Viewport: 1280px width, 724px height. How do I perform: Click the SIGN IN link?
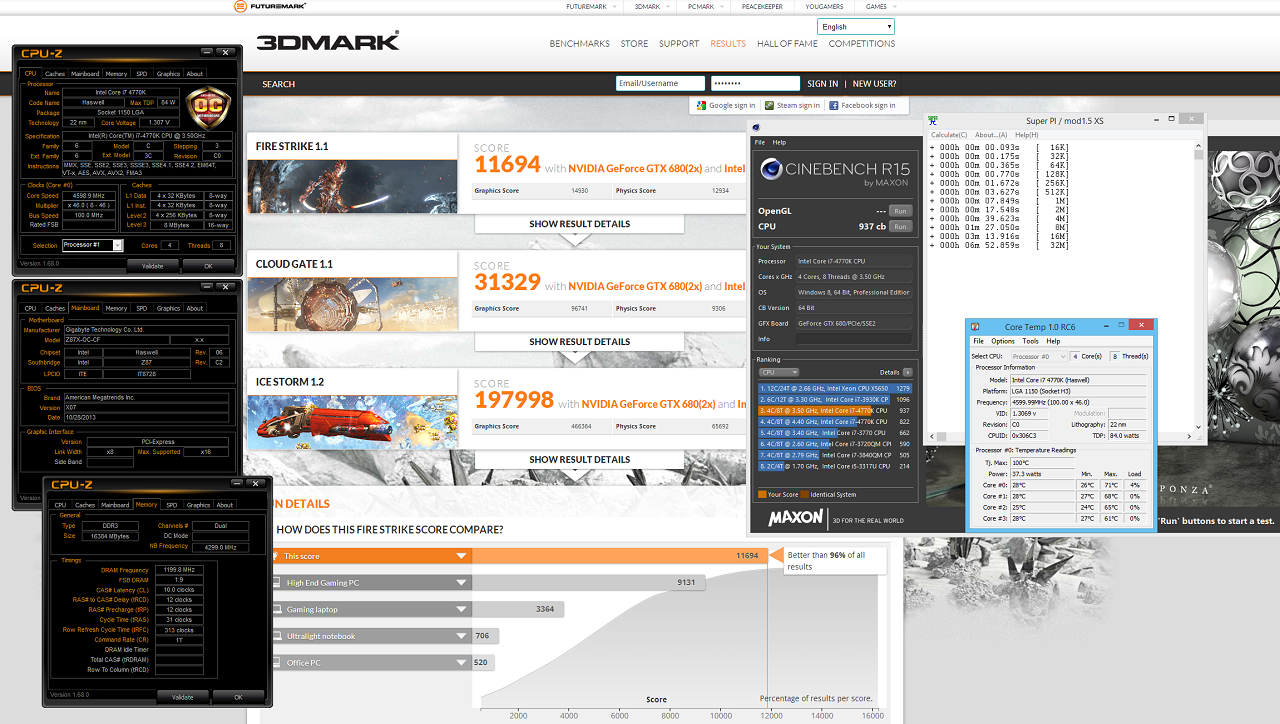click(x=822, y=84)
